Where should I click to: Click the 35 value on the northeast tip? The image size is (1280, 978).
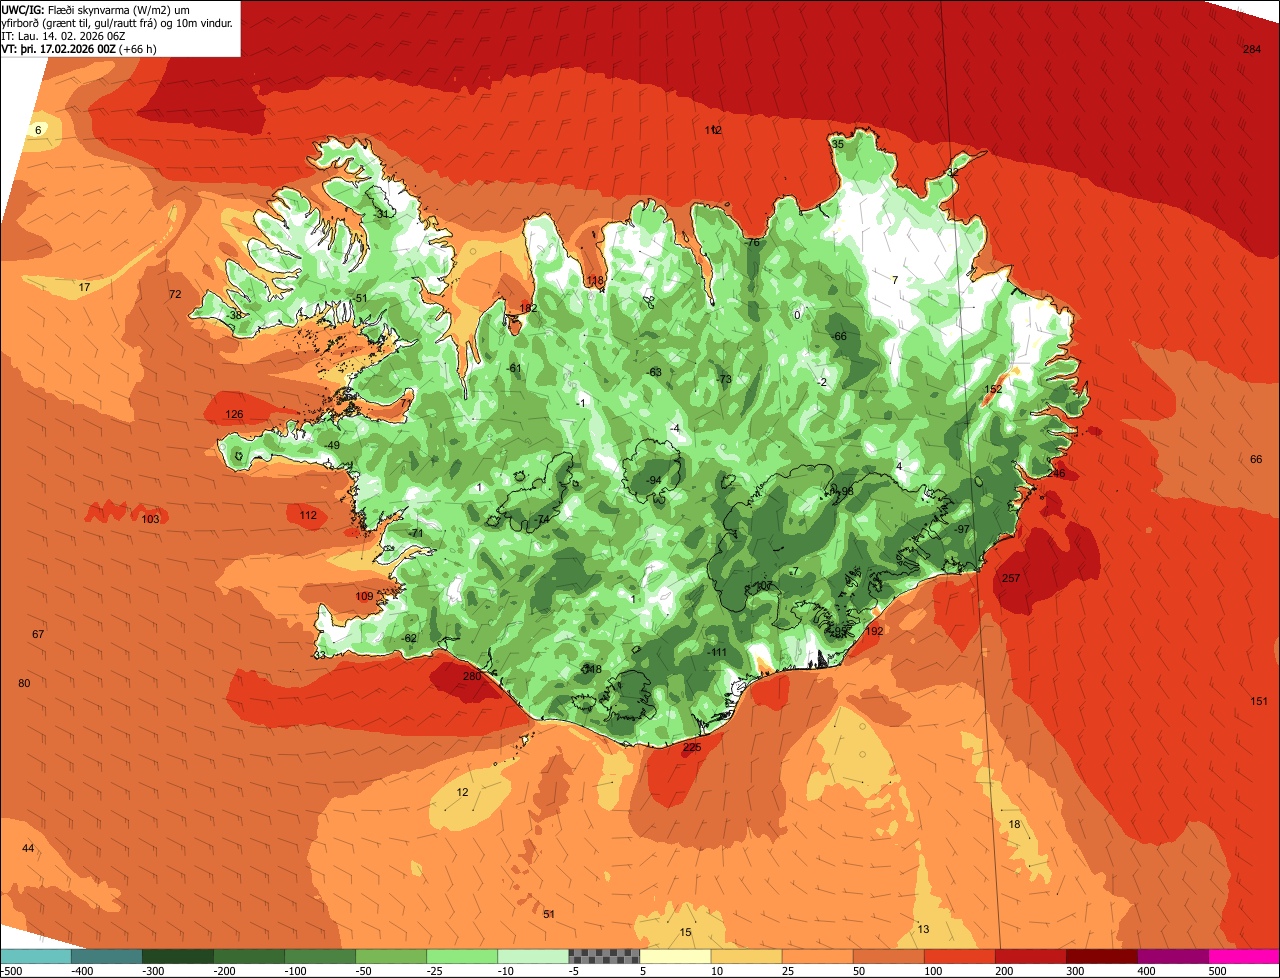[838, 144]
